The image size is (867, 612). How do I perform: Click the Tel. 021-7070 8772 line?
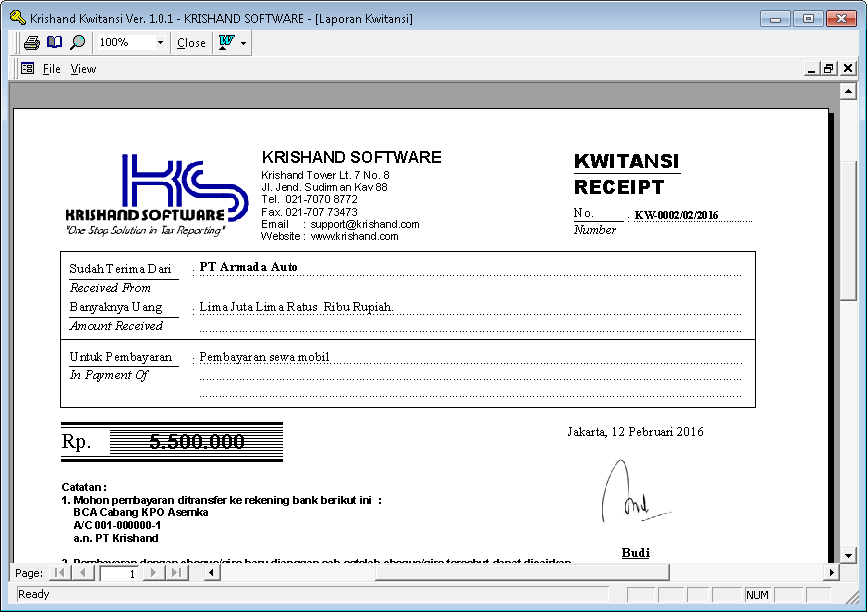[x=310, y=199]
